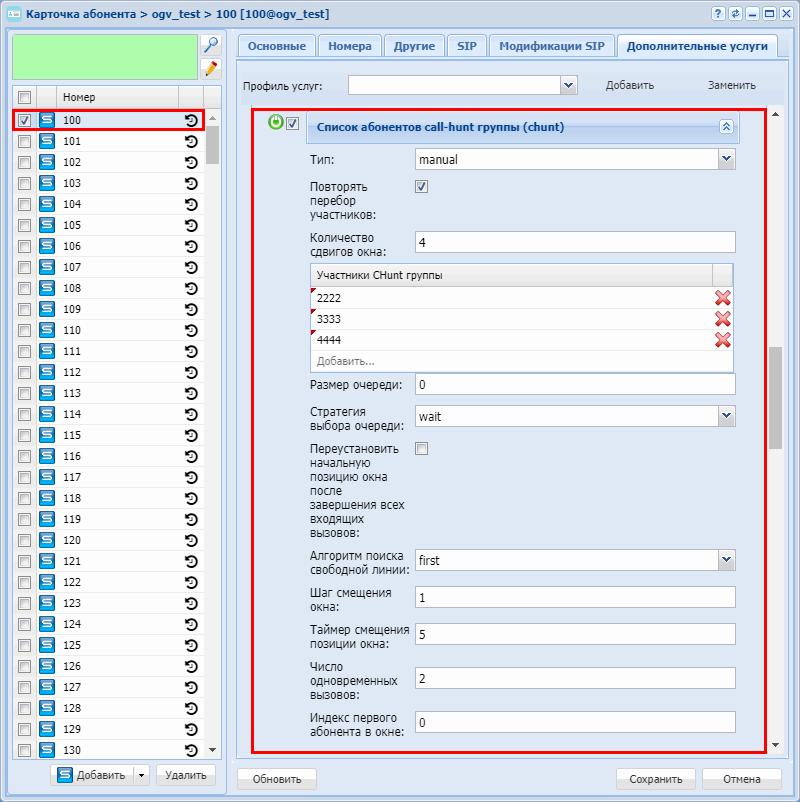Viewport: 800px width, 802px height.
Task: Collapse the call-hunt group list section
Action: 726,127
